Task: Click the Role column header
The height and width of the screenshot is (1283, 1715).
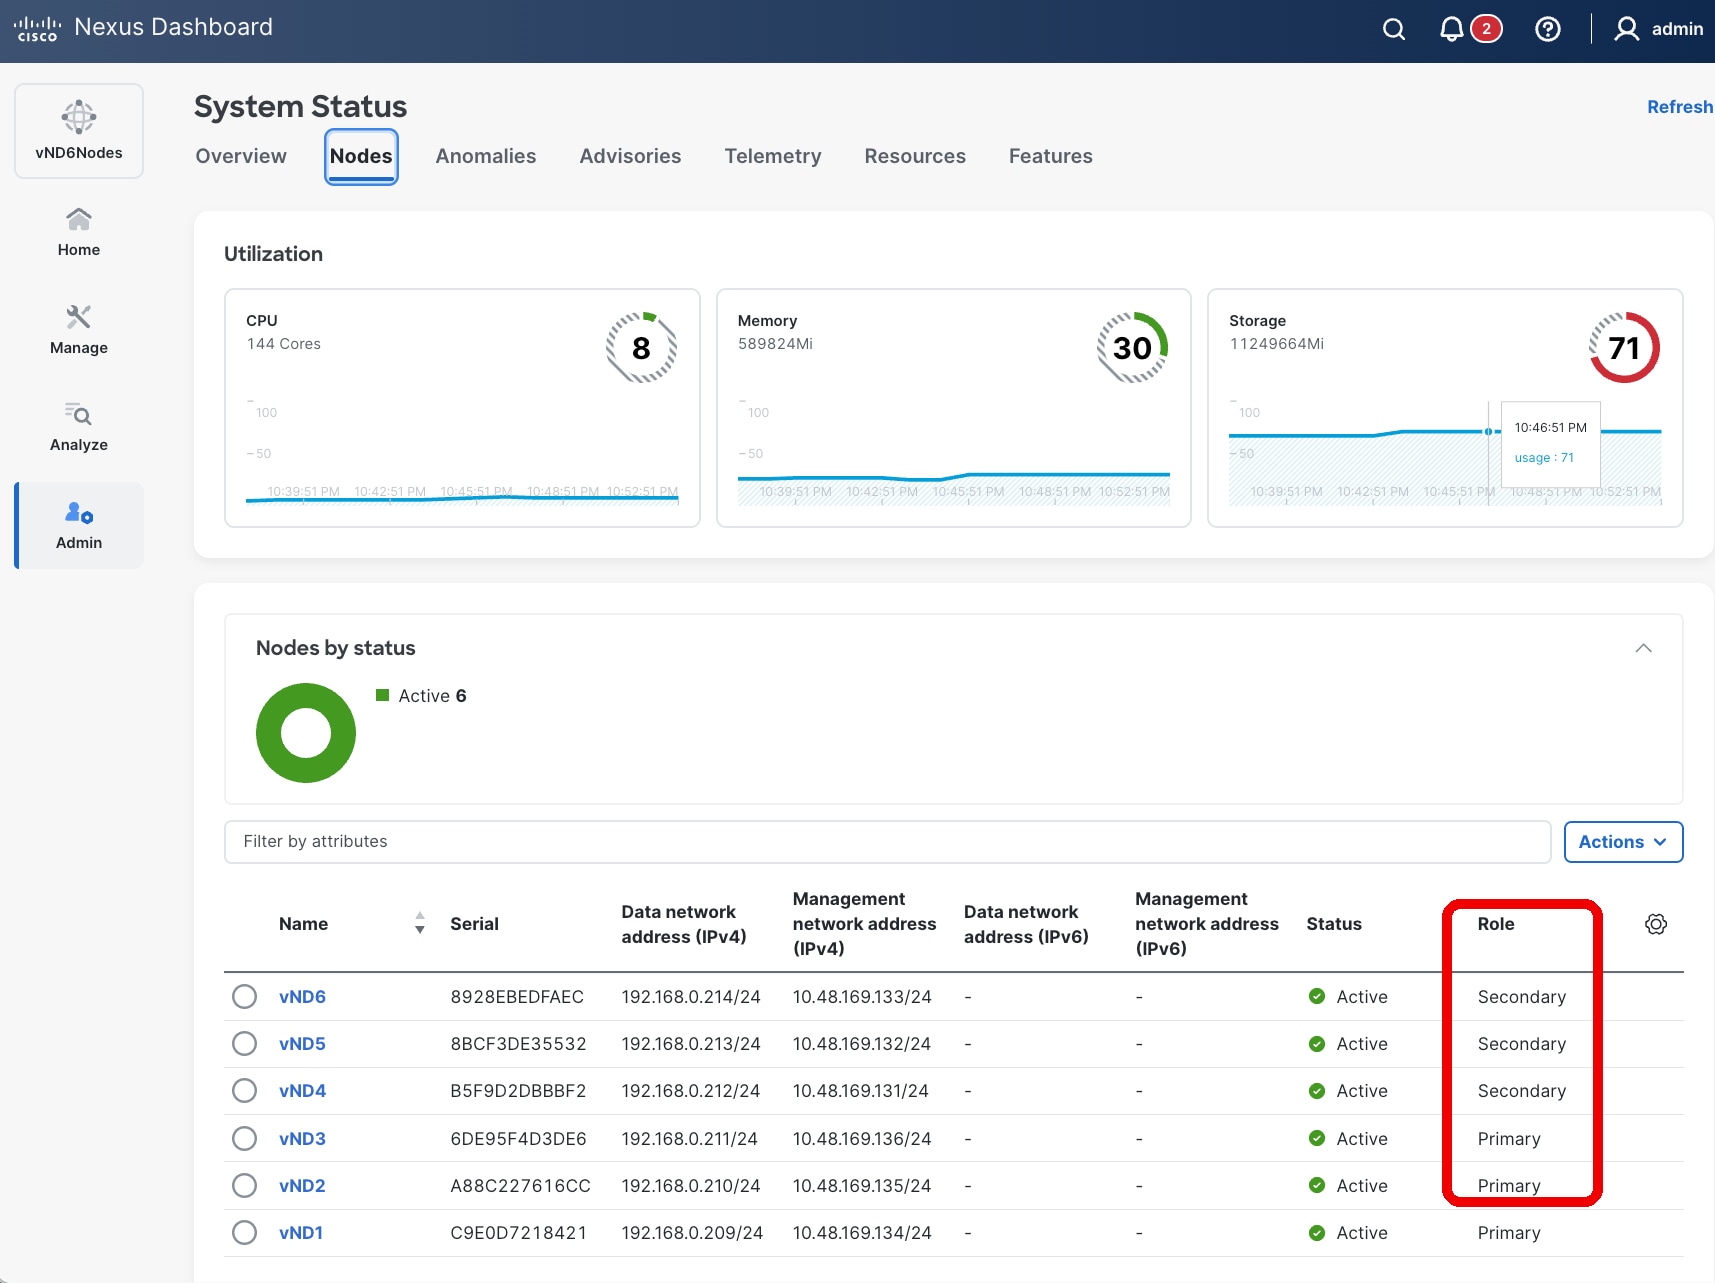Action: 1496,924
